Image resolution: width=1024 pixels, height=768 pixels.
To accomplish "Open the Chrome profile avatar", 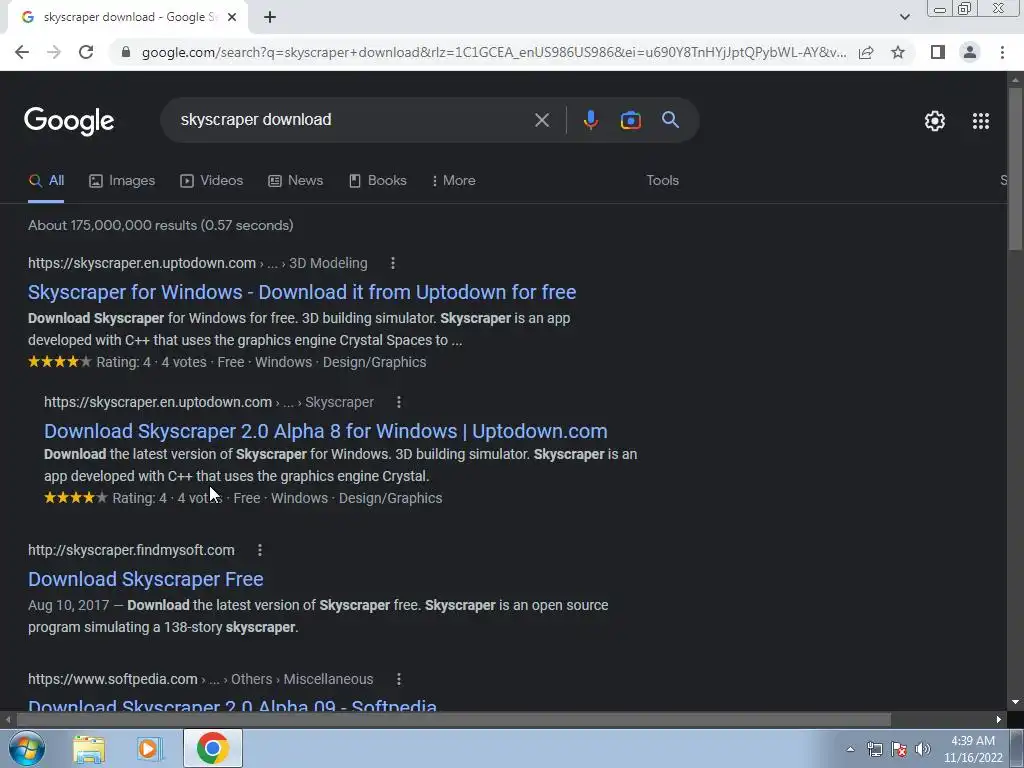I will 970,52.
